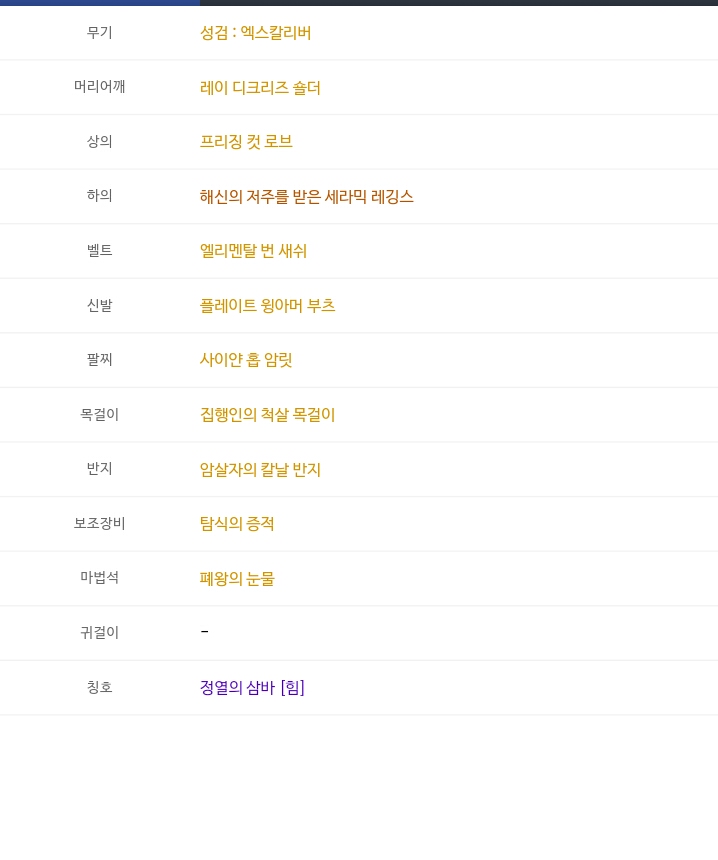This screenshot has width=718, height=860.
Task: Click the 암살자의 칼날 반지 ring link
Action: click(x=260, y=470)
